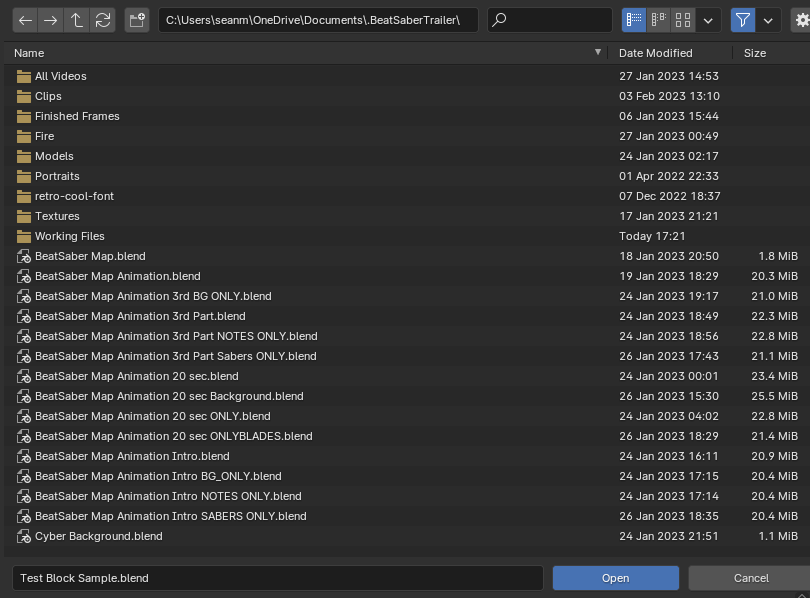Screen dimensions: 810x598
Task: Select the Finished Frames folder icon
Action: point(24,117)
